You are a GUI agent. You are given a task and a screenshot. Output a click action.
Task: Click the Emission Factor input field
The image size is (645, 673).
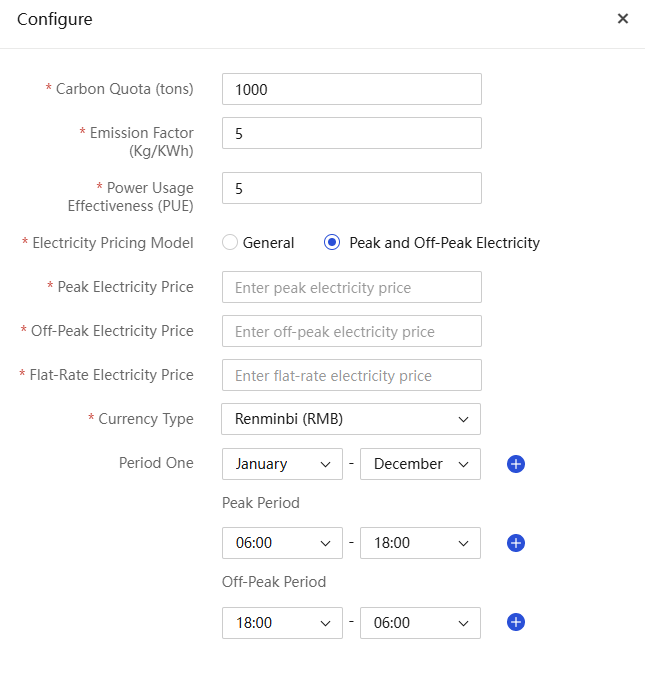(x=352, y=133)
